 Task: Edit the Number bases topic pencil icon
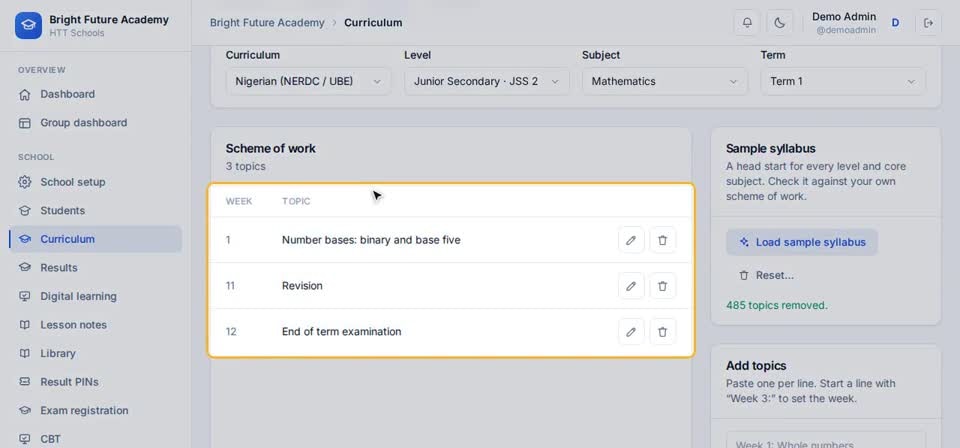pos(631,240)
